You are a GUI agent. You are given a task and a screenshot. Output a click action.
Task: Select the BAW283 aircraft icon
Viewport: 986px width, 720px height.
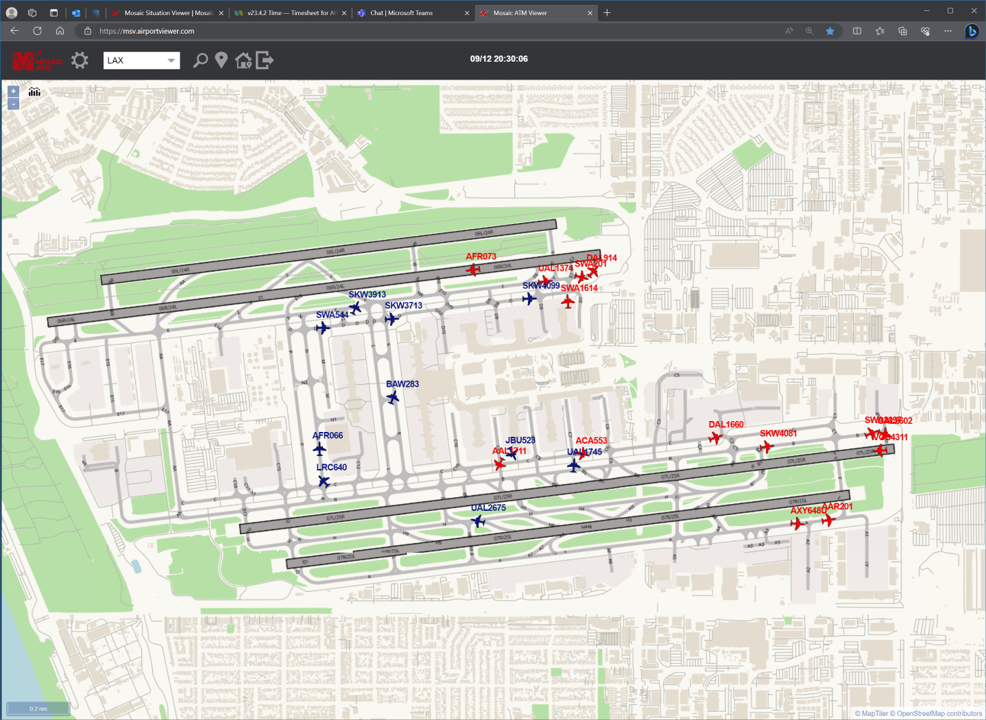point(393,397)
